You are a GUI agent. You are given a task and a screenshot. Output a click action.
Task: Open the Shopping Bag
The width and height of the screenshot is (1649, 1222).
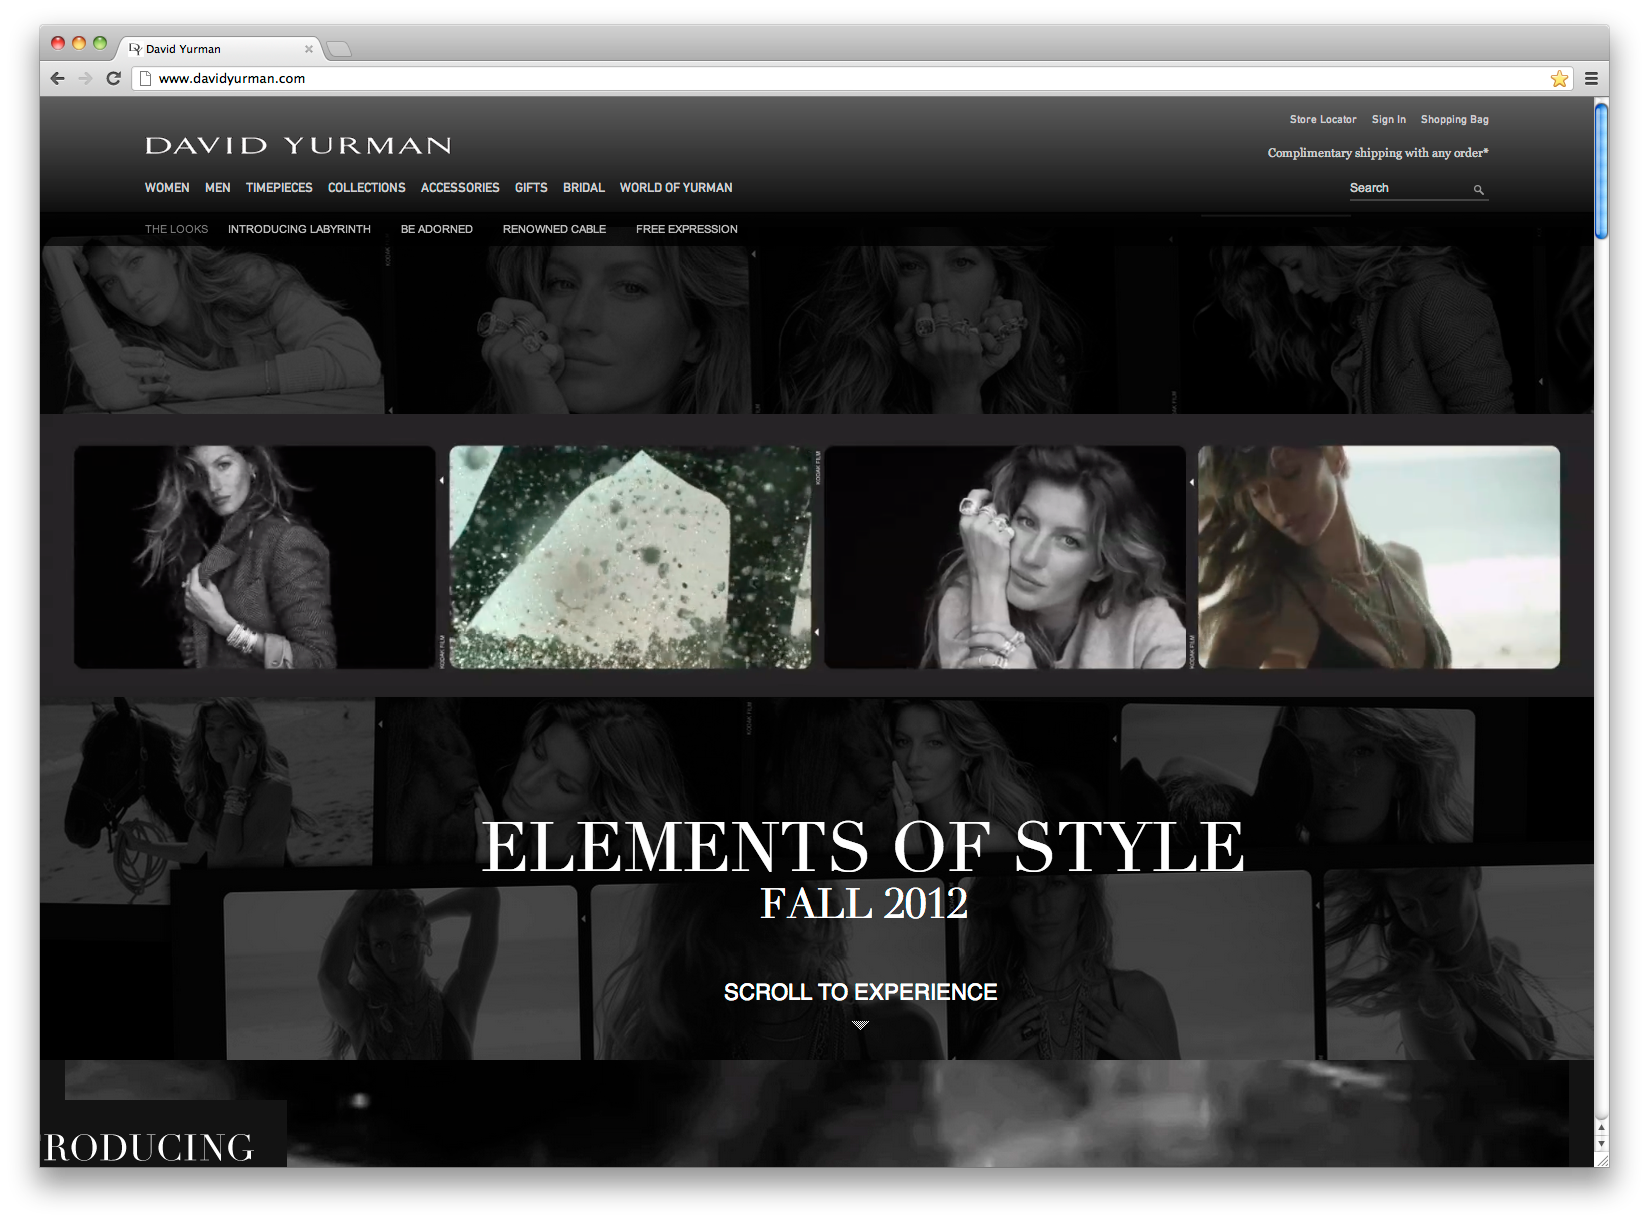1455,119
